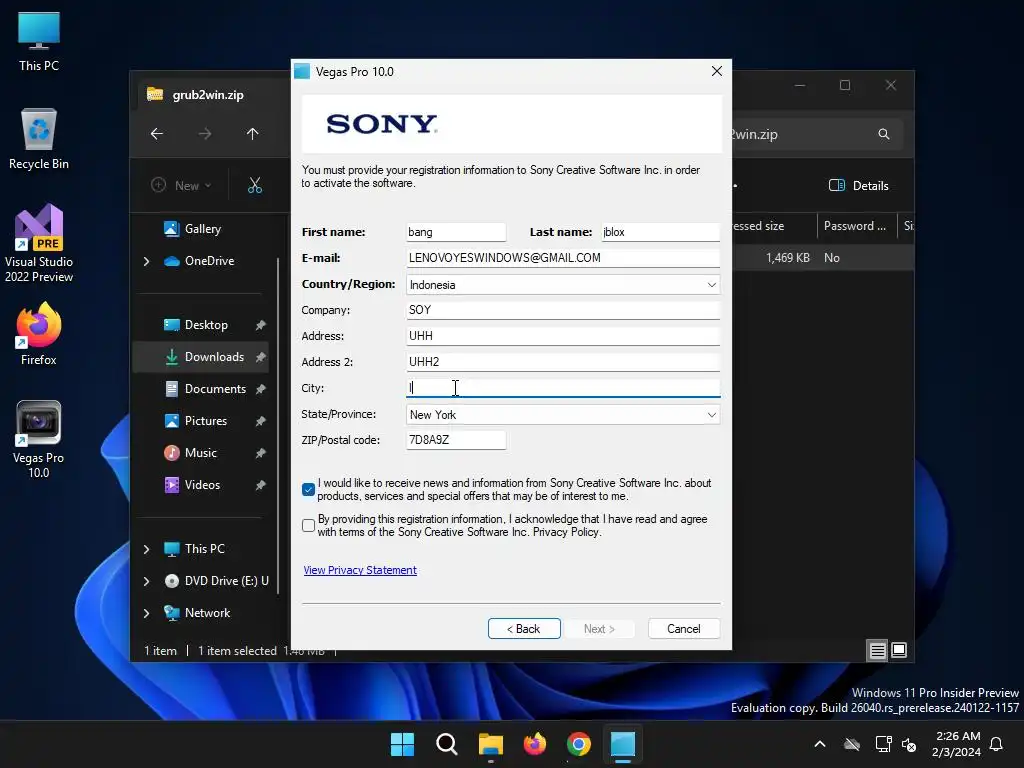
Task: Open taskbar Search
Action: tap(447, 744)
